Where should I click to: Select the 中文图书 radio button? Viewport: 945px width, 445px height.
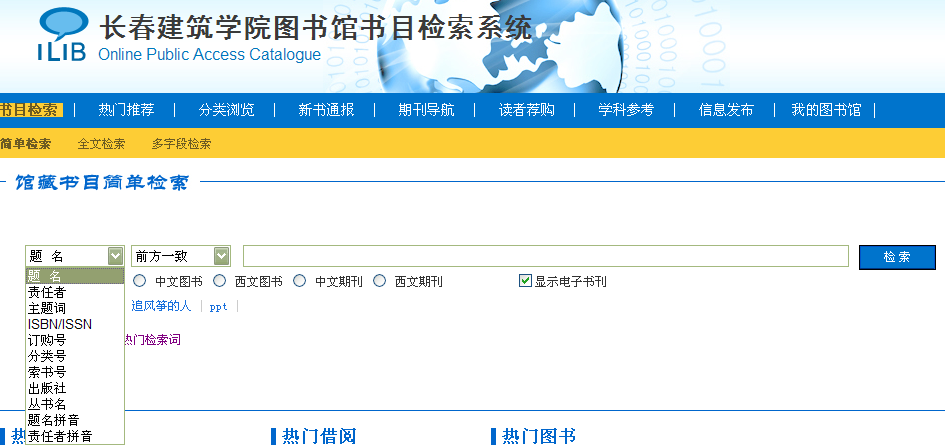tap(140, 281)
